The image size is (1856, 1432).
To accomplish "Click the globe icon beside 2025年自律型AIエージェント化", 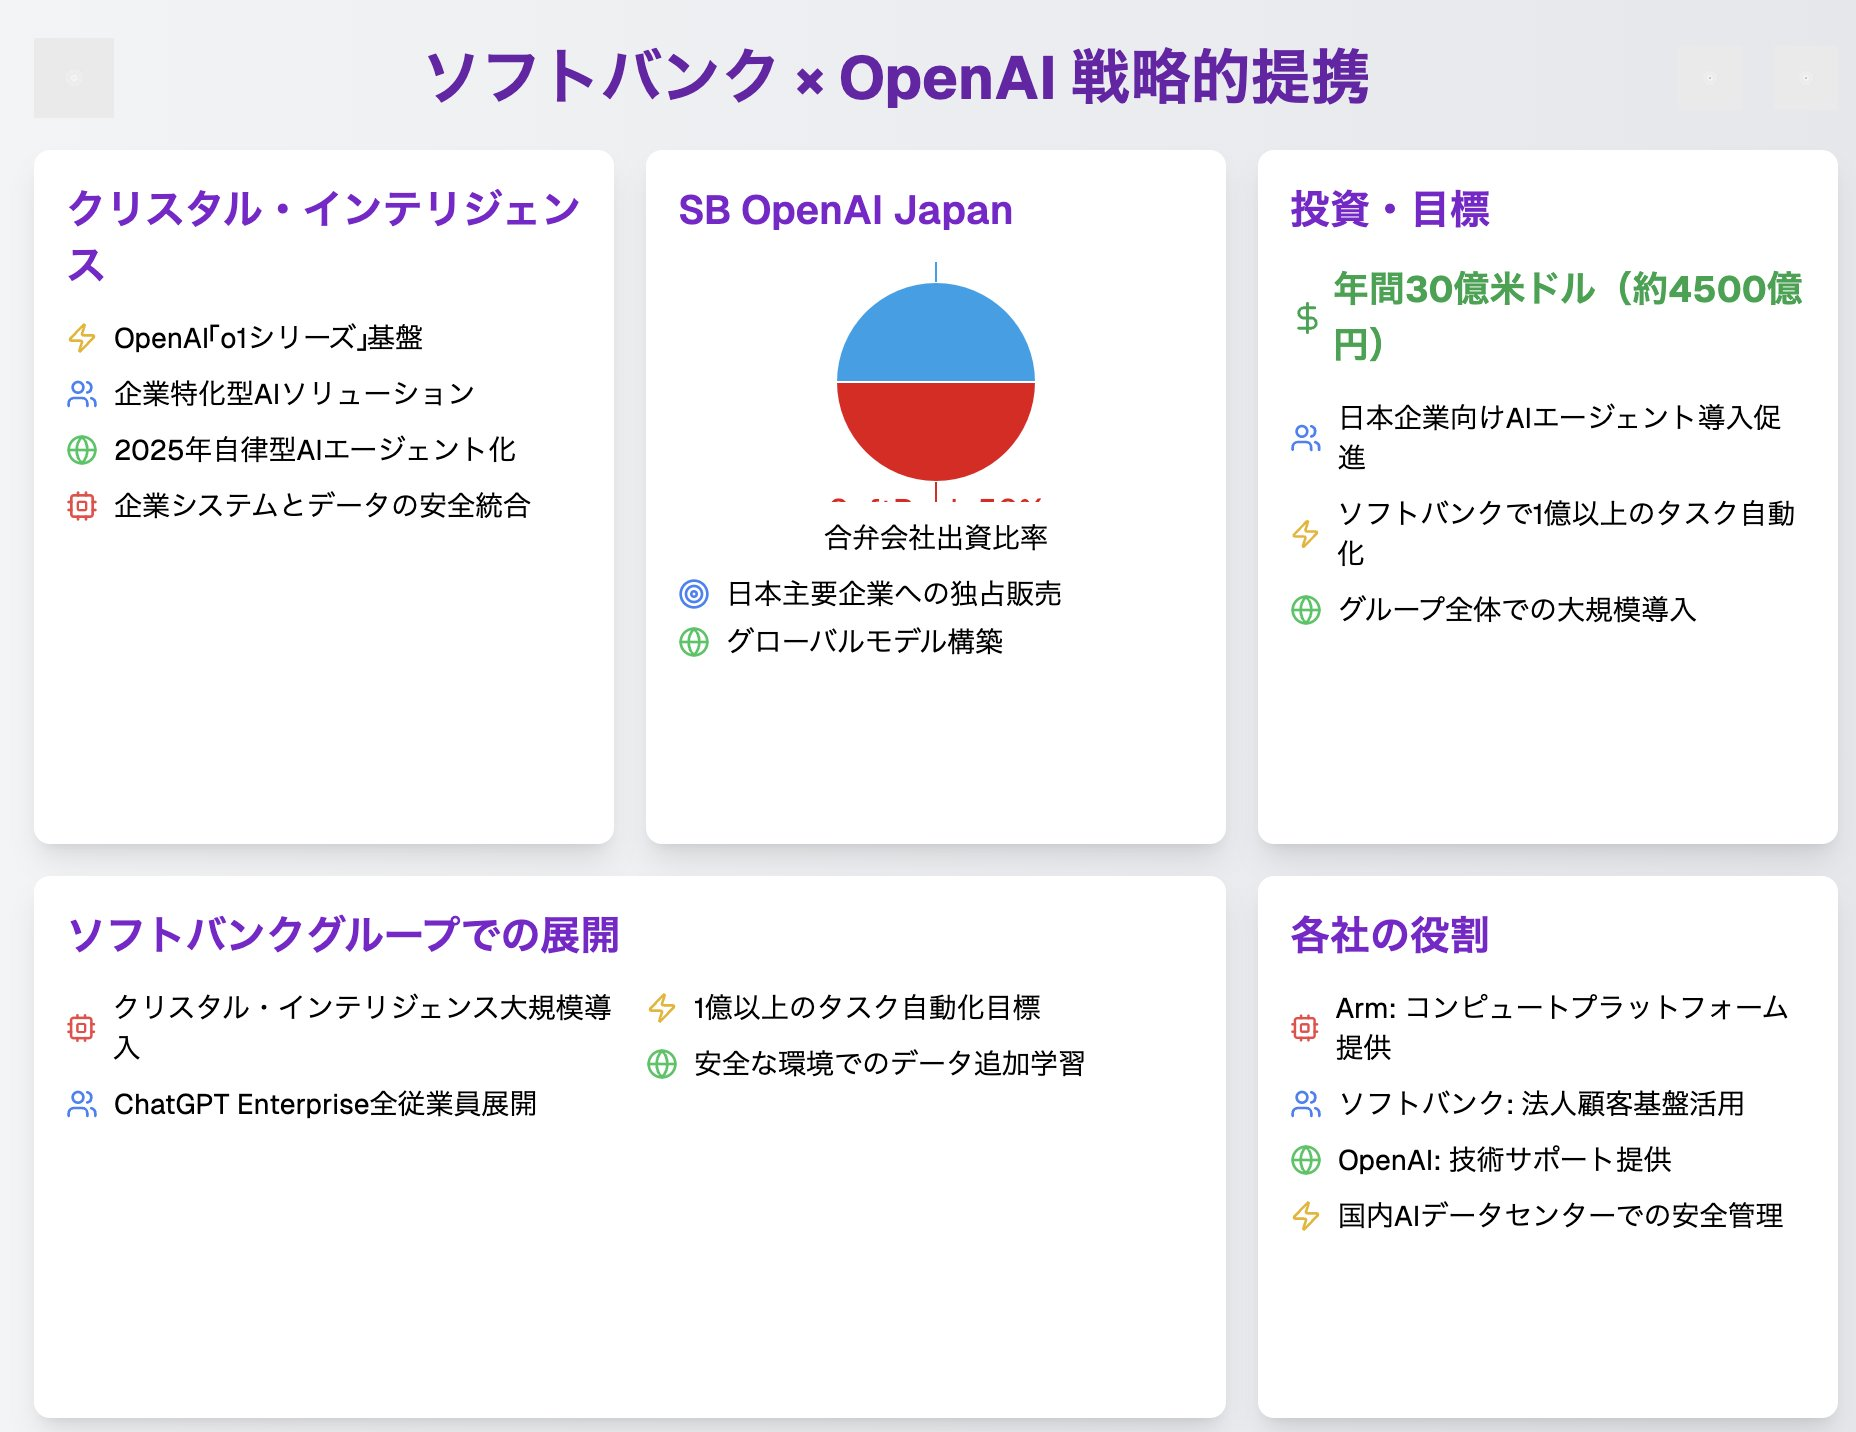I will point(82,450).
